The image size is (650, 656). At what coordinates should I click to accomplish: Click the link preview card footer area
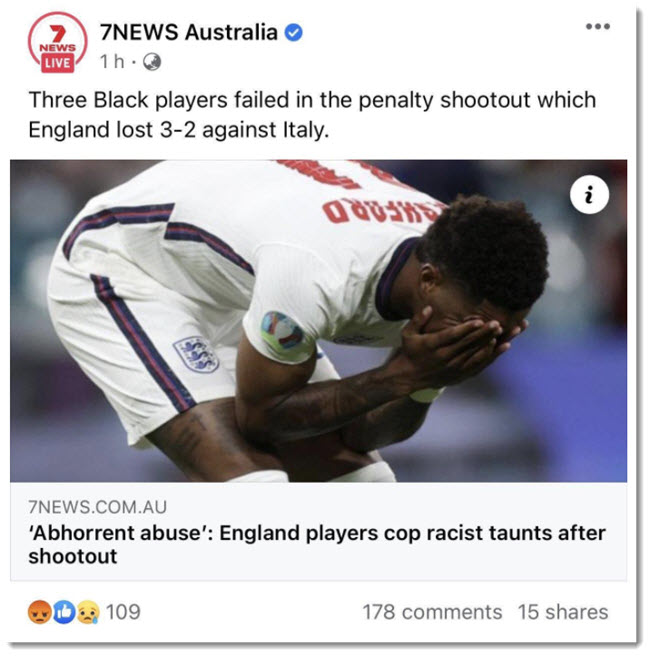pyautogui.click(x=318, y=531)
